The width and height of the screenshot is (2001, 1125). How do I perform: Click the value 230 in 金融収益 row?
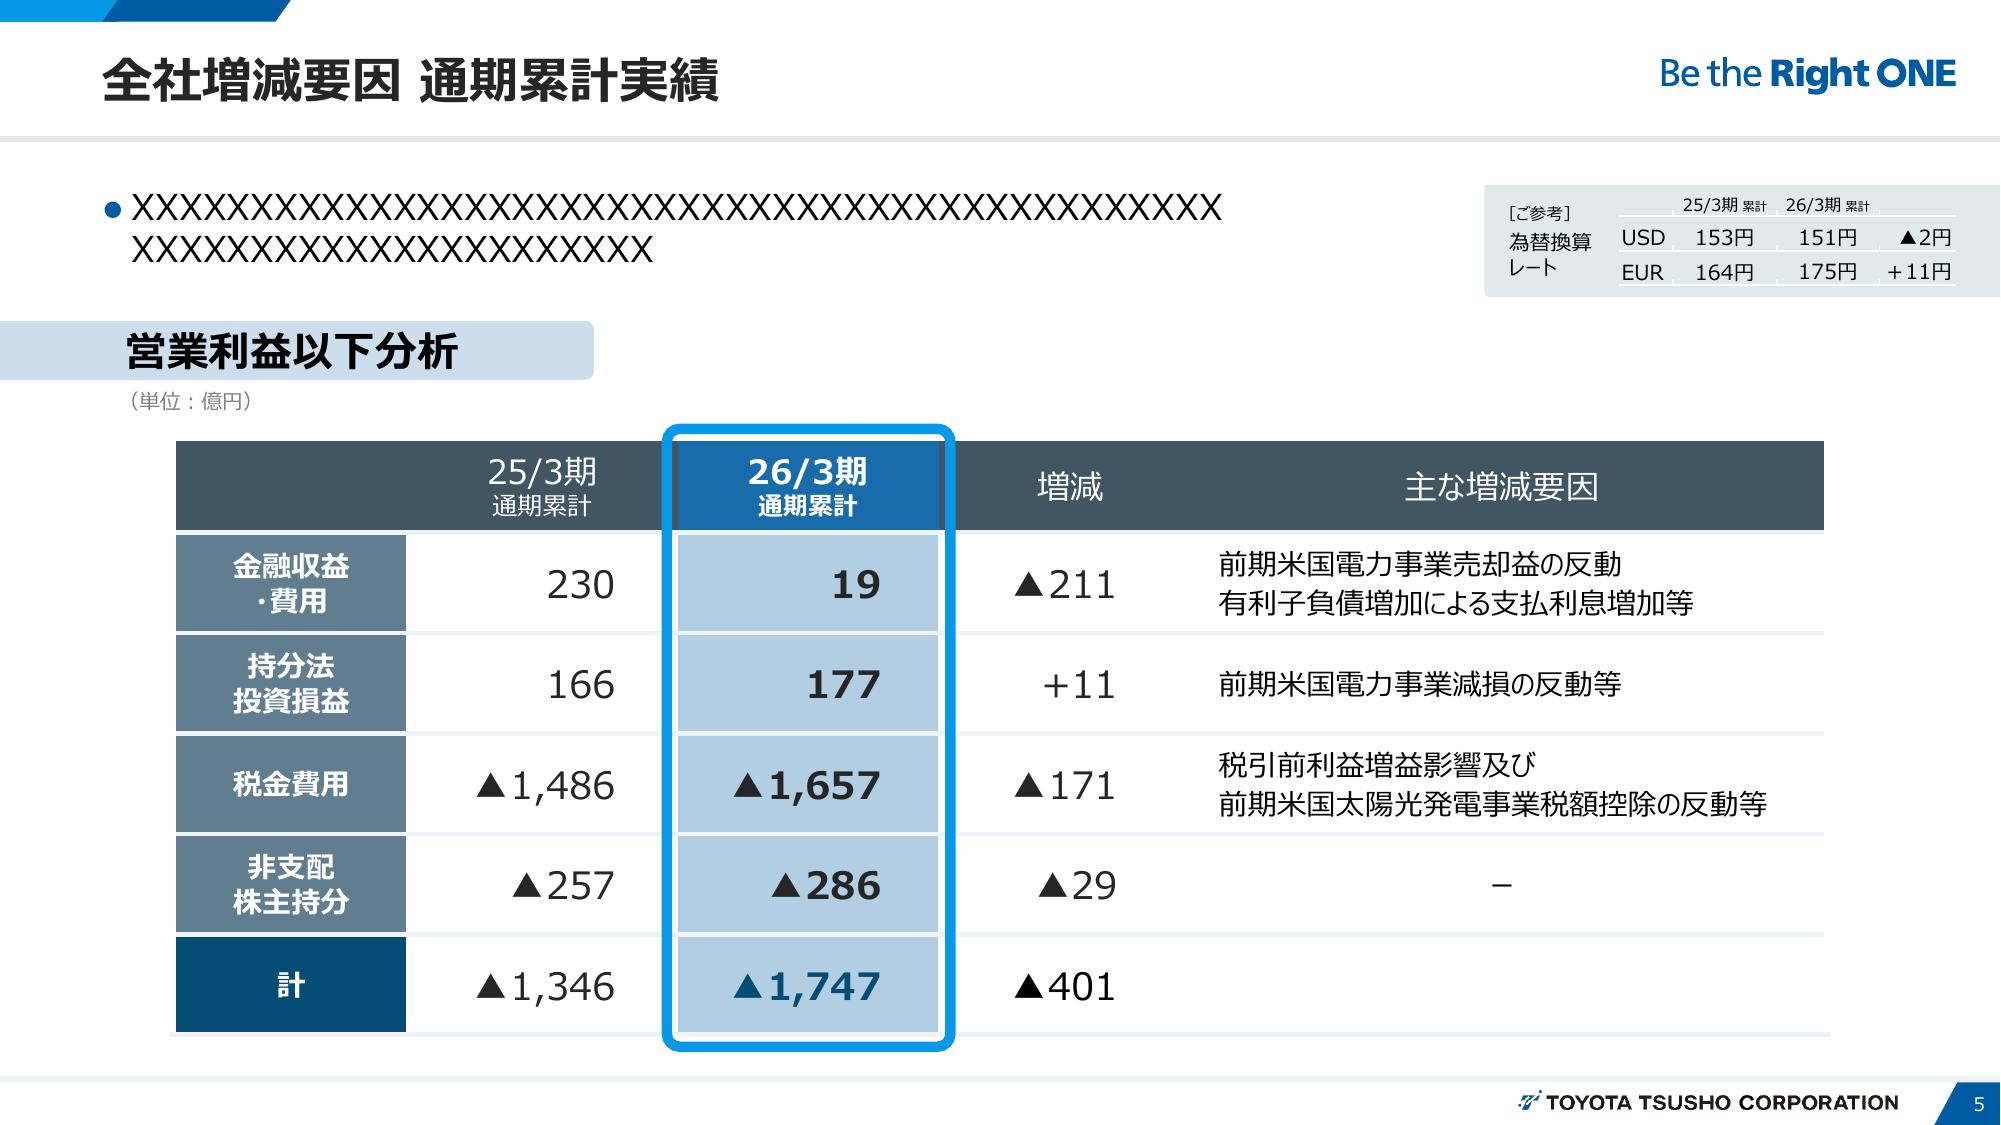point(580,585)
